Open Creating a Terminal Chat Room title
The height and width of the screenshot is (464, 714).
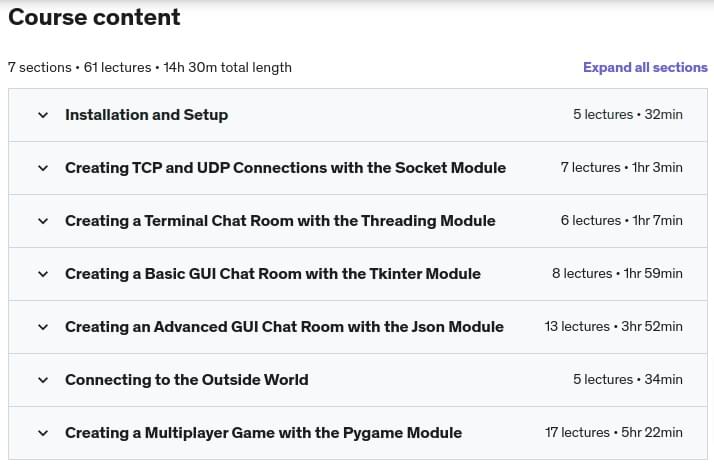click(x=280, y=221)
